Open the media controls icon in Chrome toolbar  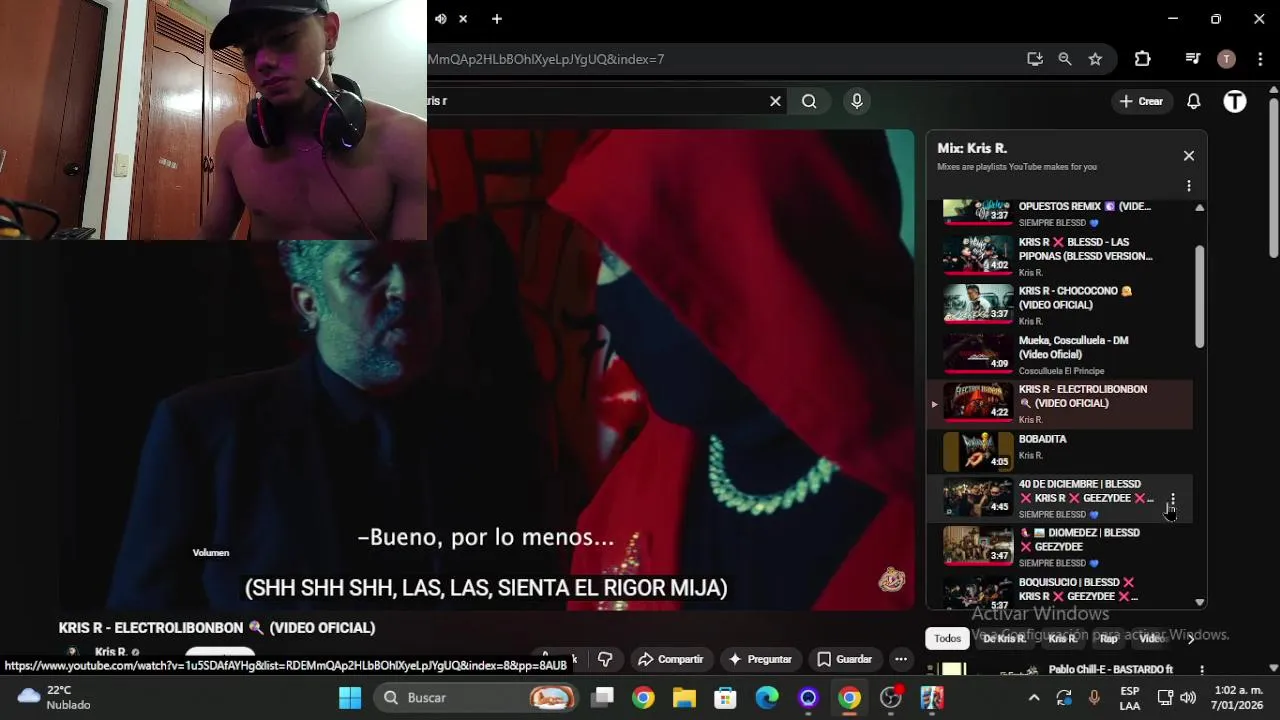pyautogui.click(x=1192, y=59)
